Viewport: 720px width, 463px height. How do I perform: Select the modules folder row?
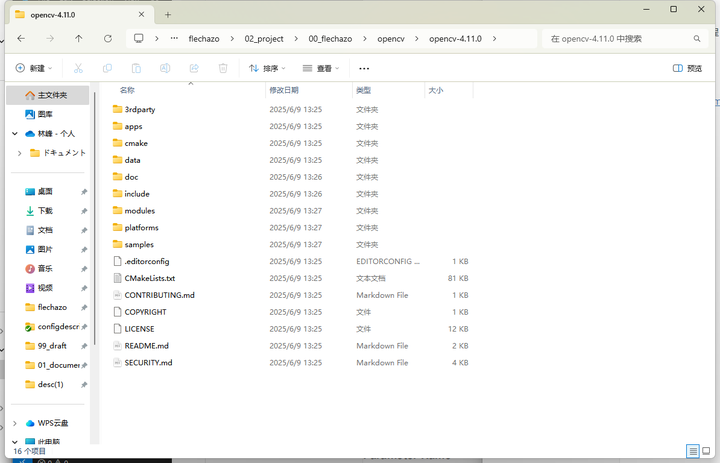click(x=292, y=211)
